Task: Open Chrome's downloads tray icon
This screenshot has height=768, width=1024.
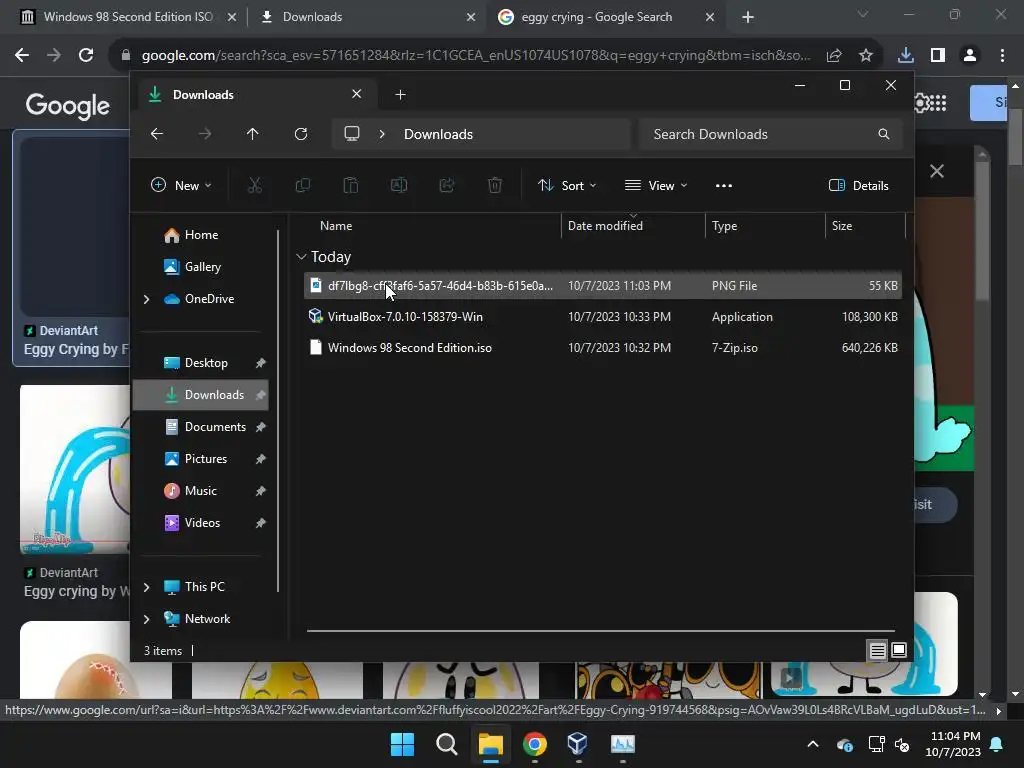Action: tap(906, 56)
